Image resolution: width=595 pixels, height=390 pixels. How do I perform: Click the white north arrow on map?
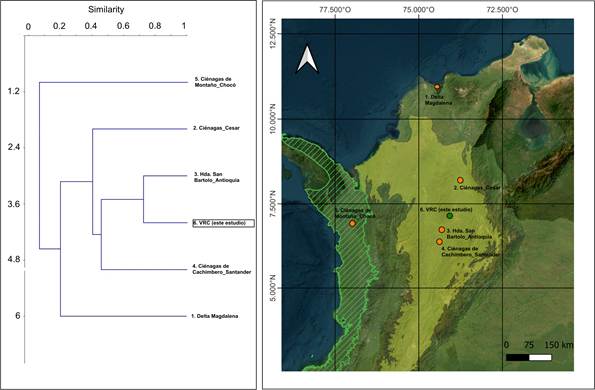tap(307, 59)
